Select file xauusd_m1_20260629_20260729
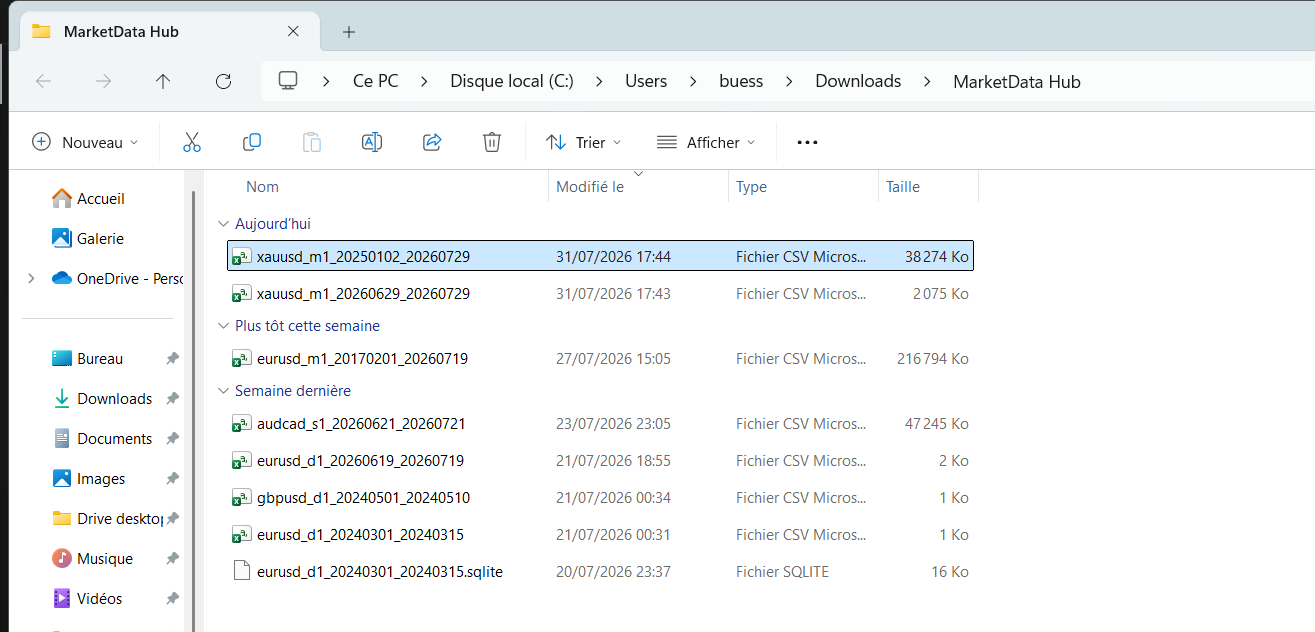The width and height of the screenshot is (1315, 632). 600,294
